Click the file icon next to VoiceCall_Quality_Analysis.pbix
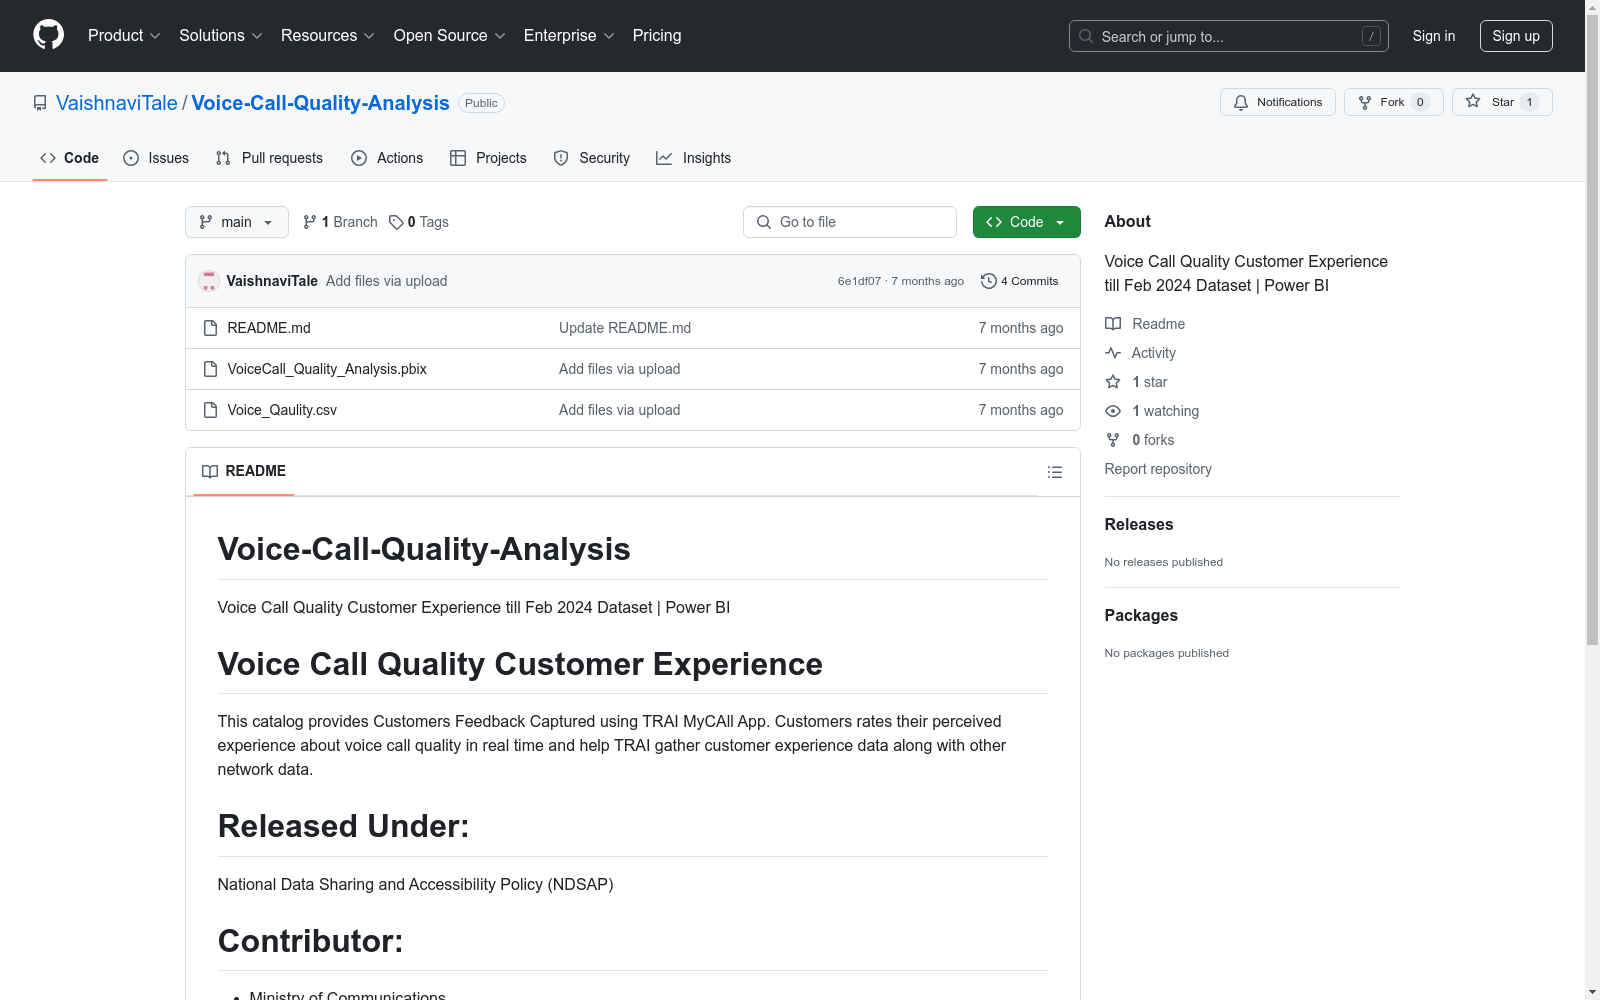 click(x=210, y=369)
